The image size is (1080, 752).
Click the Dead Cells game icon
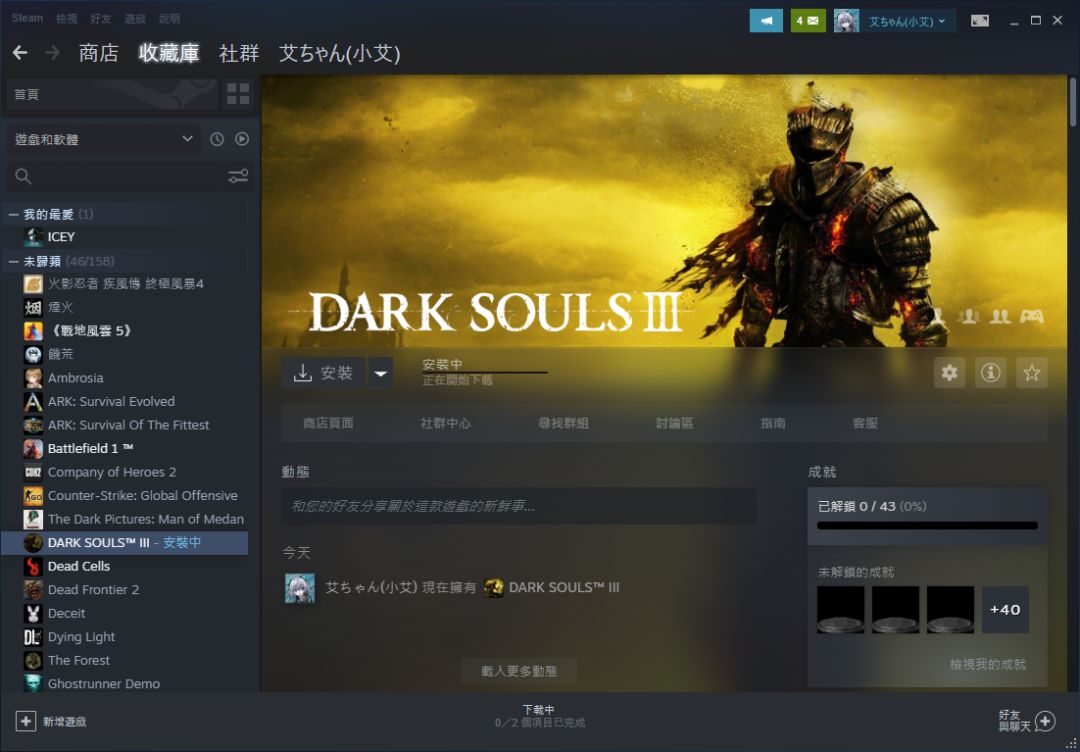click(x=33, y=566)
